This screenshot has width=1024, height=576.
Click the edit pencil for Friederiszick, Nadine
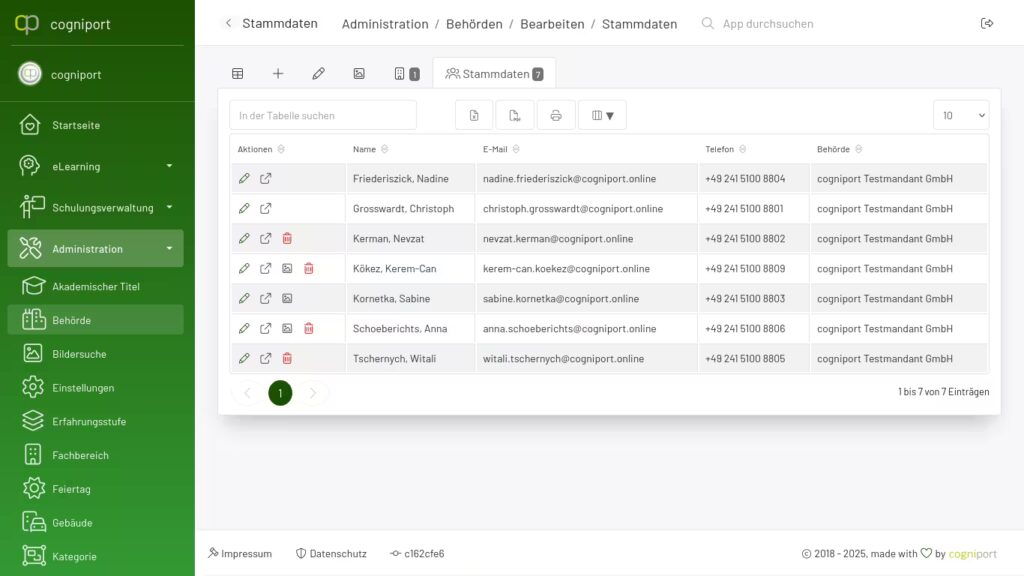click(x=244, y=179)
